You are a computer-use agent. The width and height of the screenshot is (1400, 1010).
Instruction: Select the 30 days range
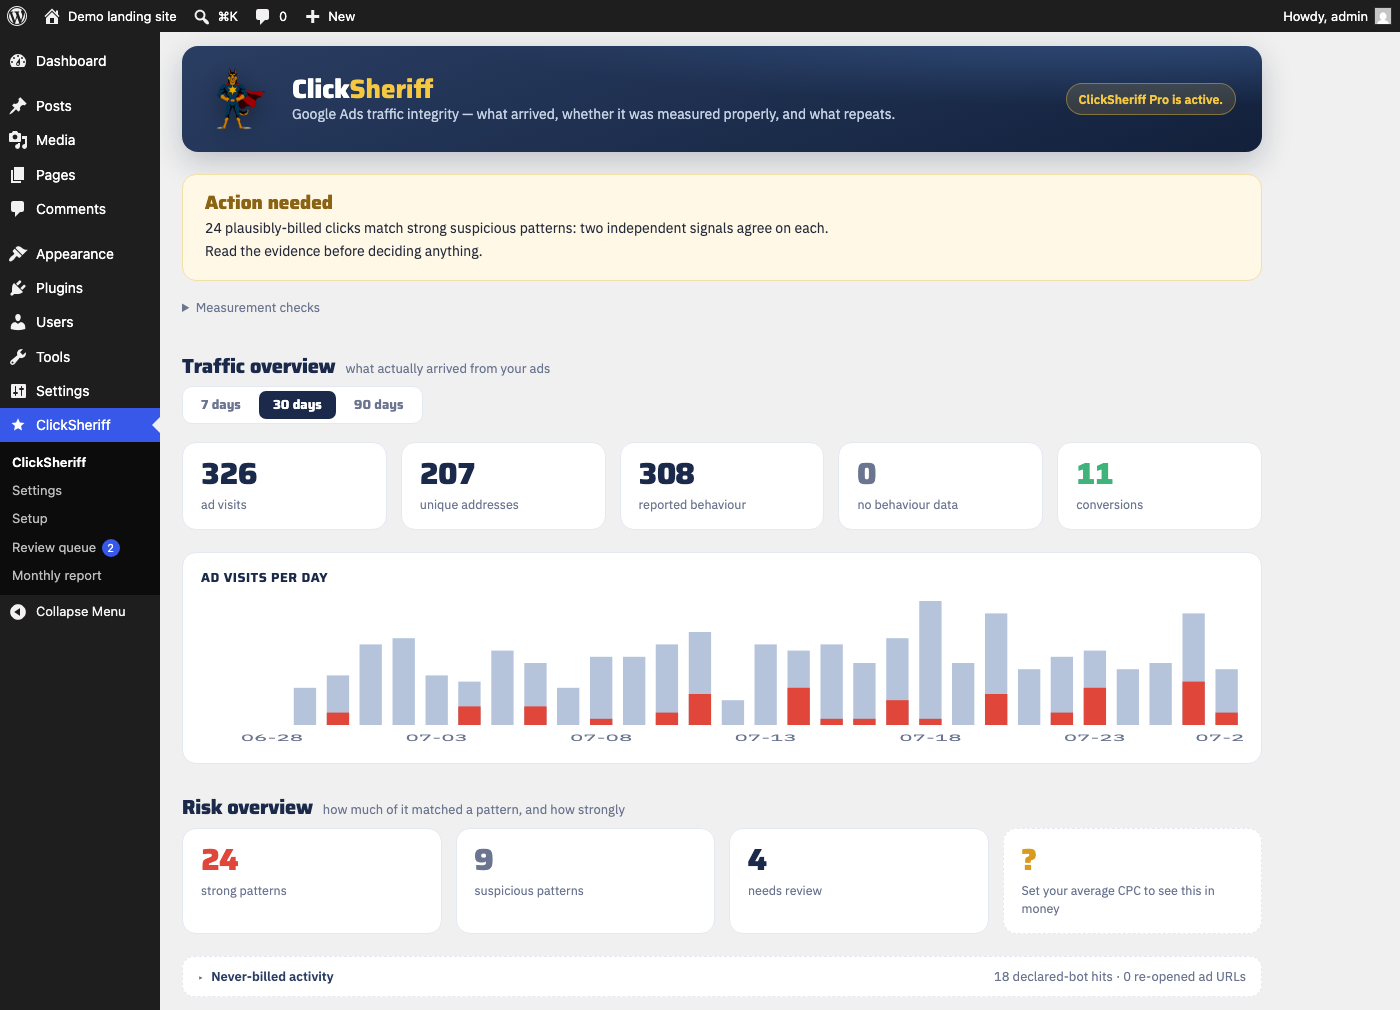pos(297,405)
